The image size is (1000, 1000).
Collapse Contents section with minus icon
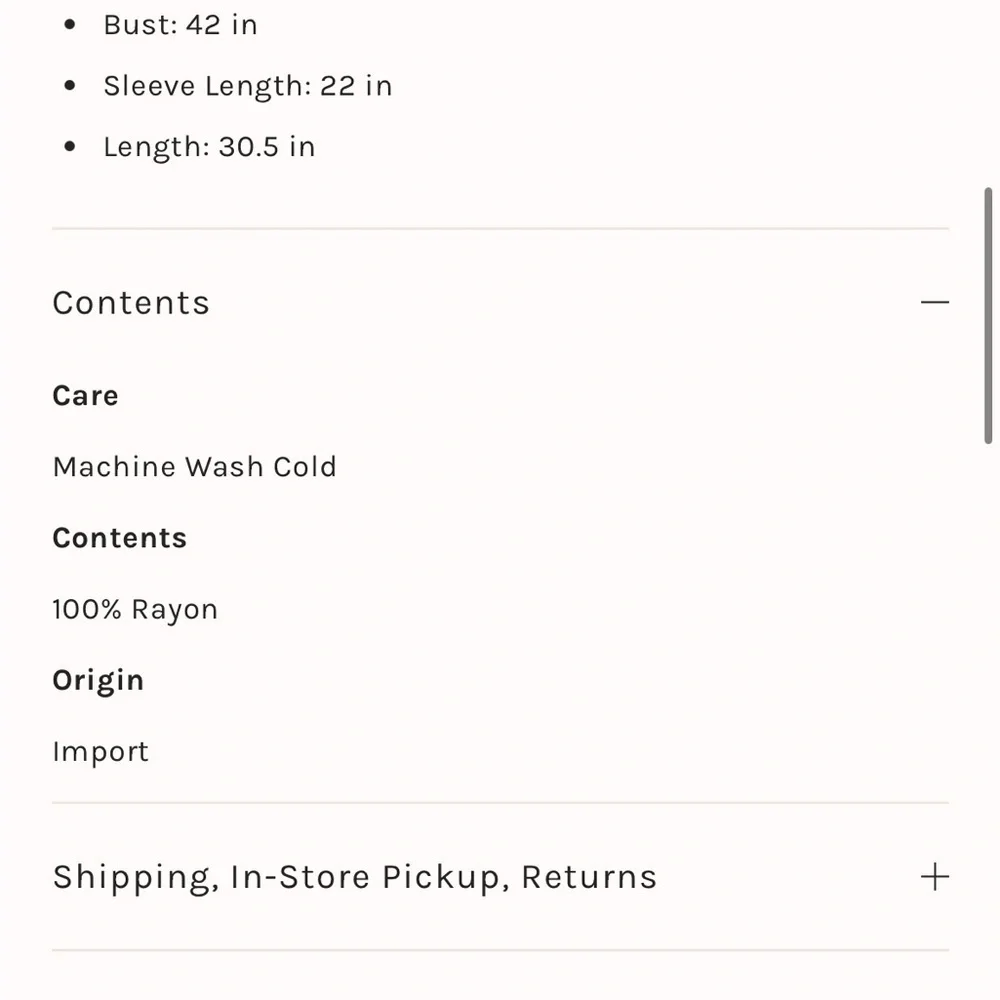[934, 302]
